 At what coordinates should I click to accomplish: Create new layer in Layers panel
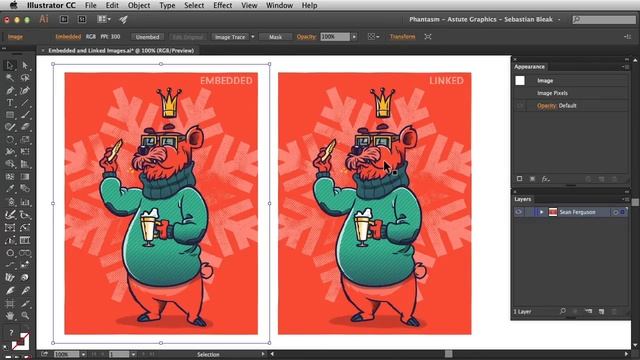pyautogui.click(x=601, y=311)
